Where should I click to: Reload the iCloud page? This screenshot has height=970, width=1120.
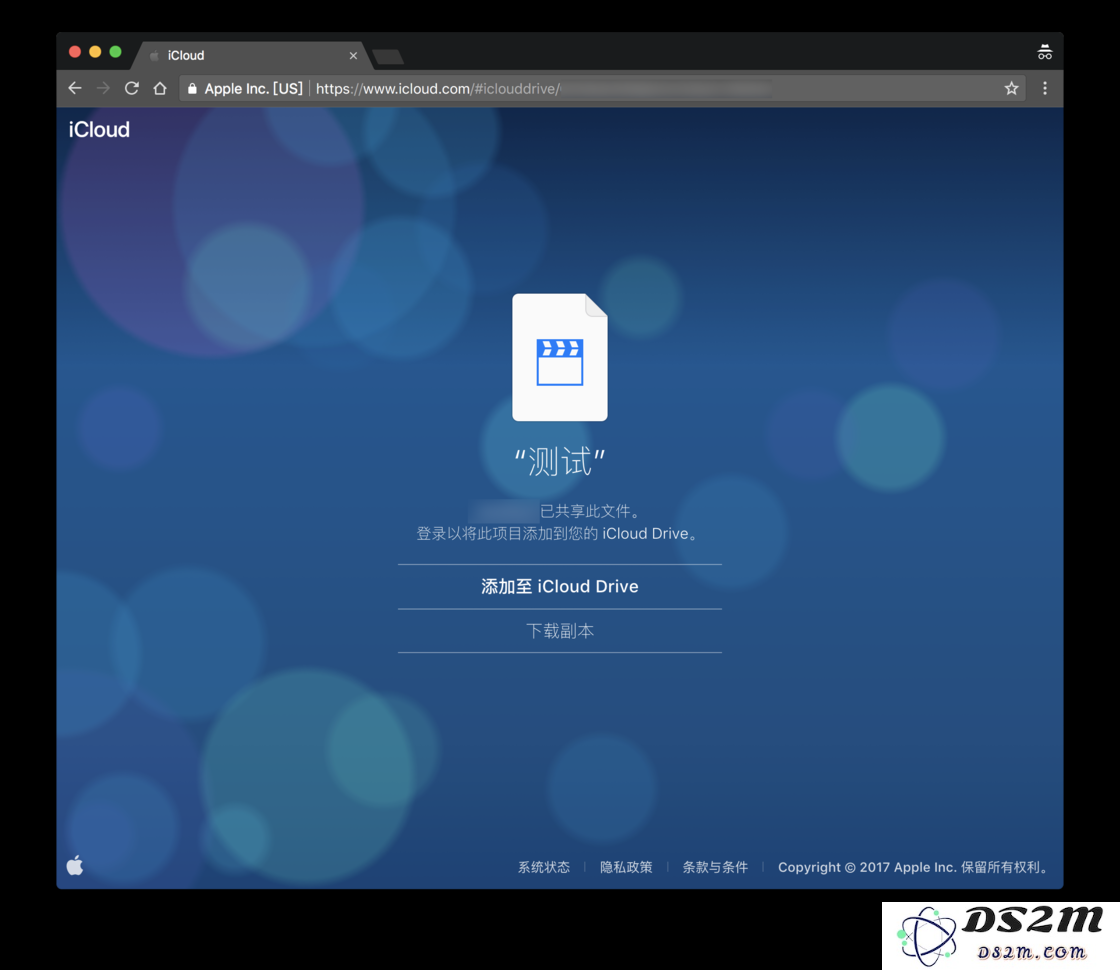131,89
